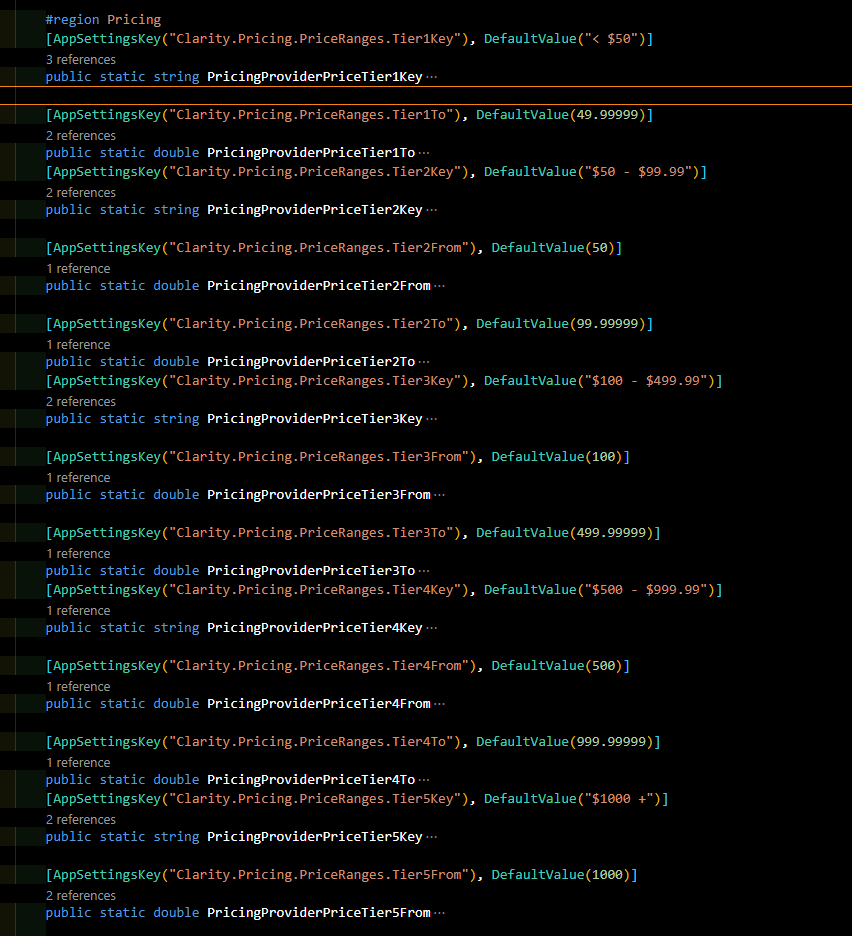Click property name PricingProviderPriceTier4Key
The height and width of the screenshot is (936, 852).
click(315, 628)
